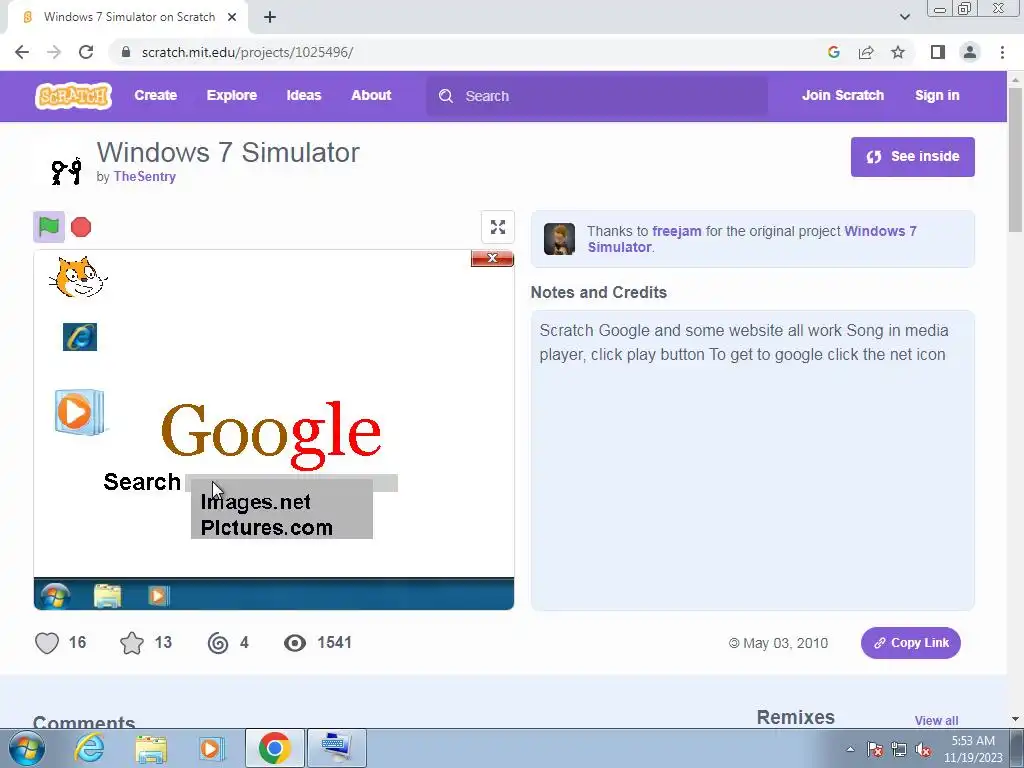Enter full screen mode for the project
This screenshot has width=1024, height=768.
coord(498,227)
